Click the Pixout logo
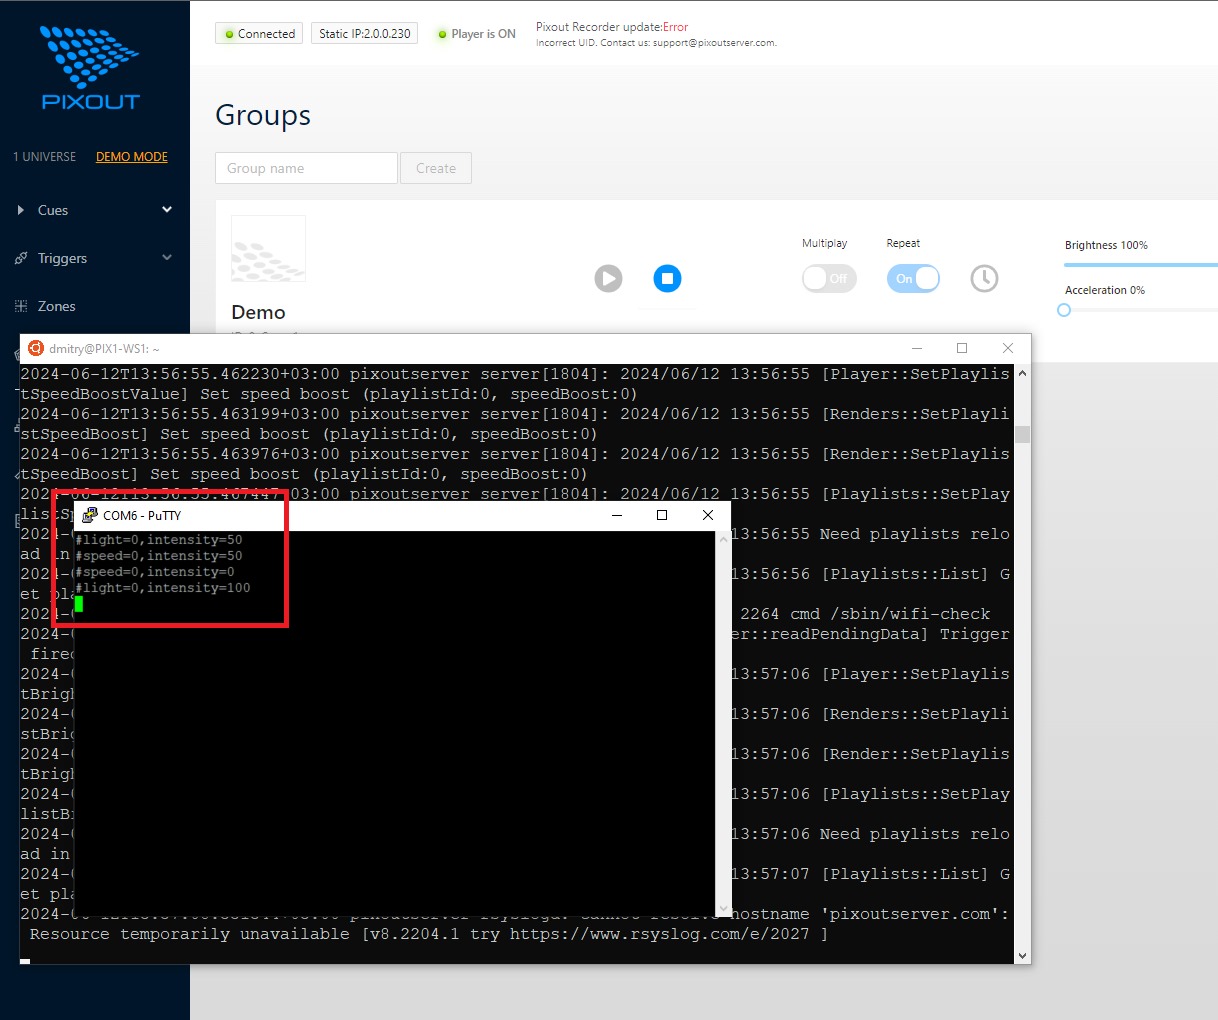Screen dimensions: 1218x1020 pos(90,67)
